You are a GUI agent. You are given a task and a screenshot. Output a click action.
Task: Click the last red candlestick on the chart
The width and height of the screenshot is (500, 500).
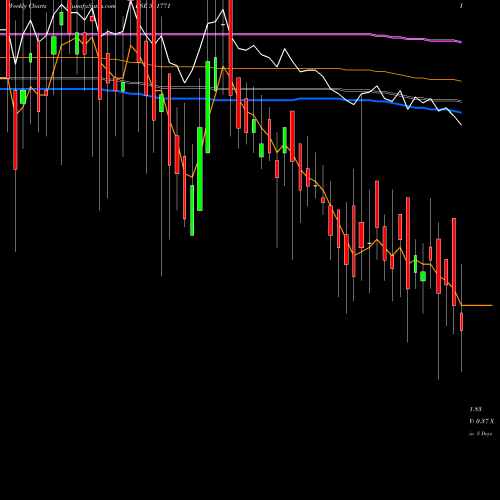point(461,322)
